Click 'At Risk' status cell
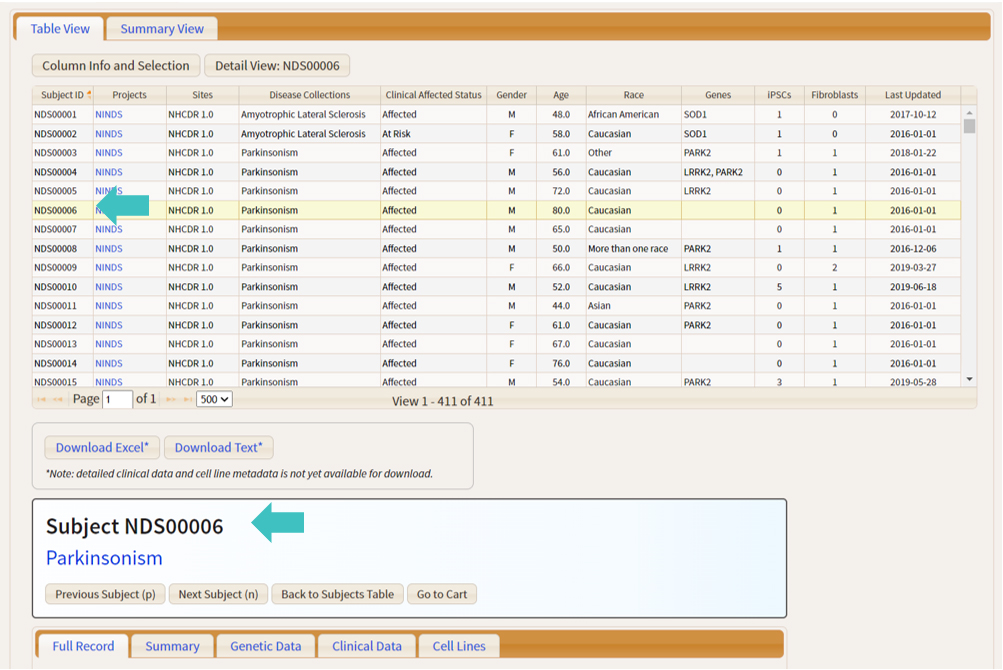This screenshot has height=670, width=1003. [x=433, y=134]
